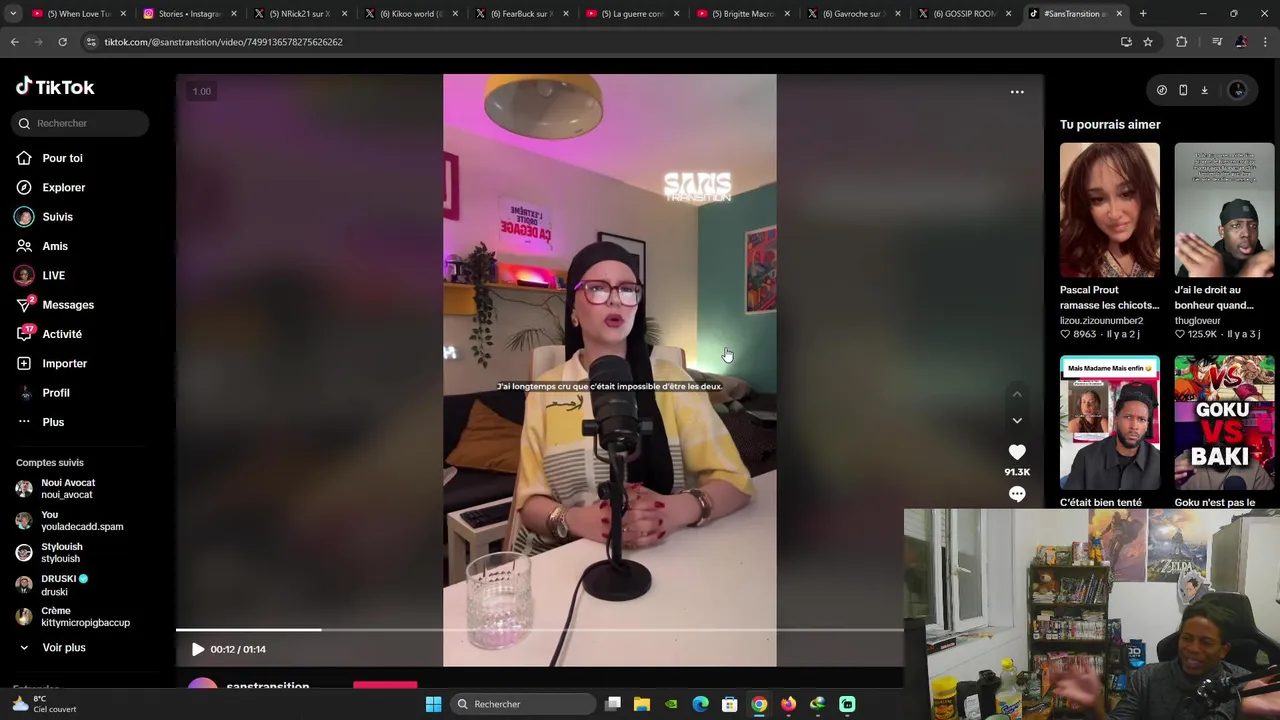Click the taskbar Rechercher search box
The height and width of the screenshot is (720, 1280).
tap(522, 704)
